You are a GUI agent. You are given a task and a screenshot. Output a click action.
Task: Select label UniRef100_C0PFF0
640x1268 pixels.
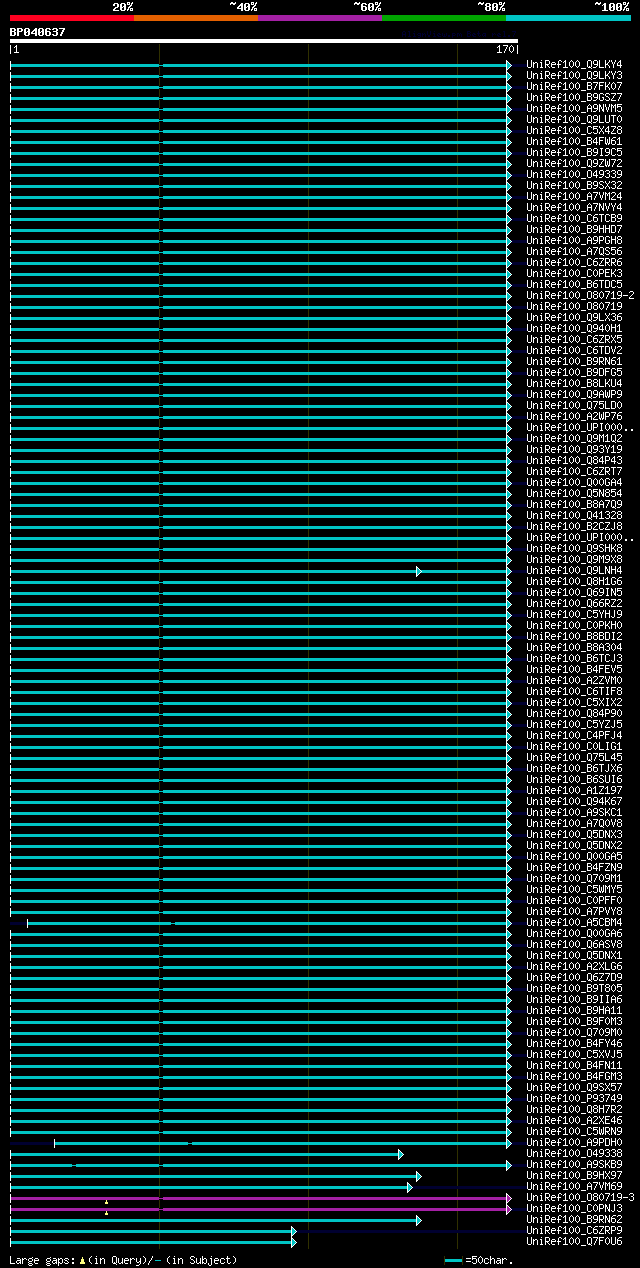[x=574, y=901]
